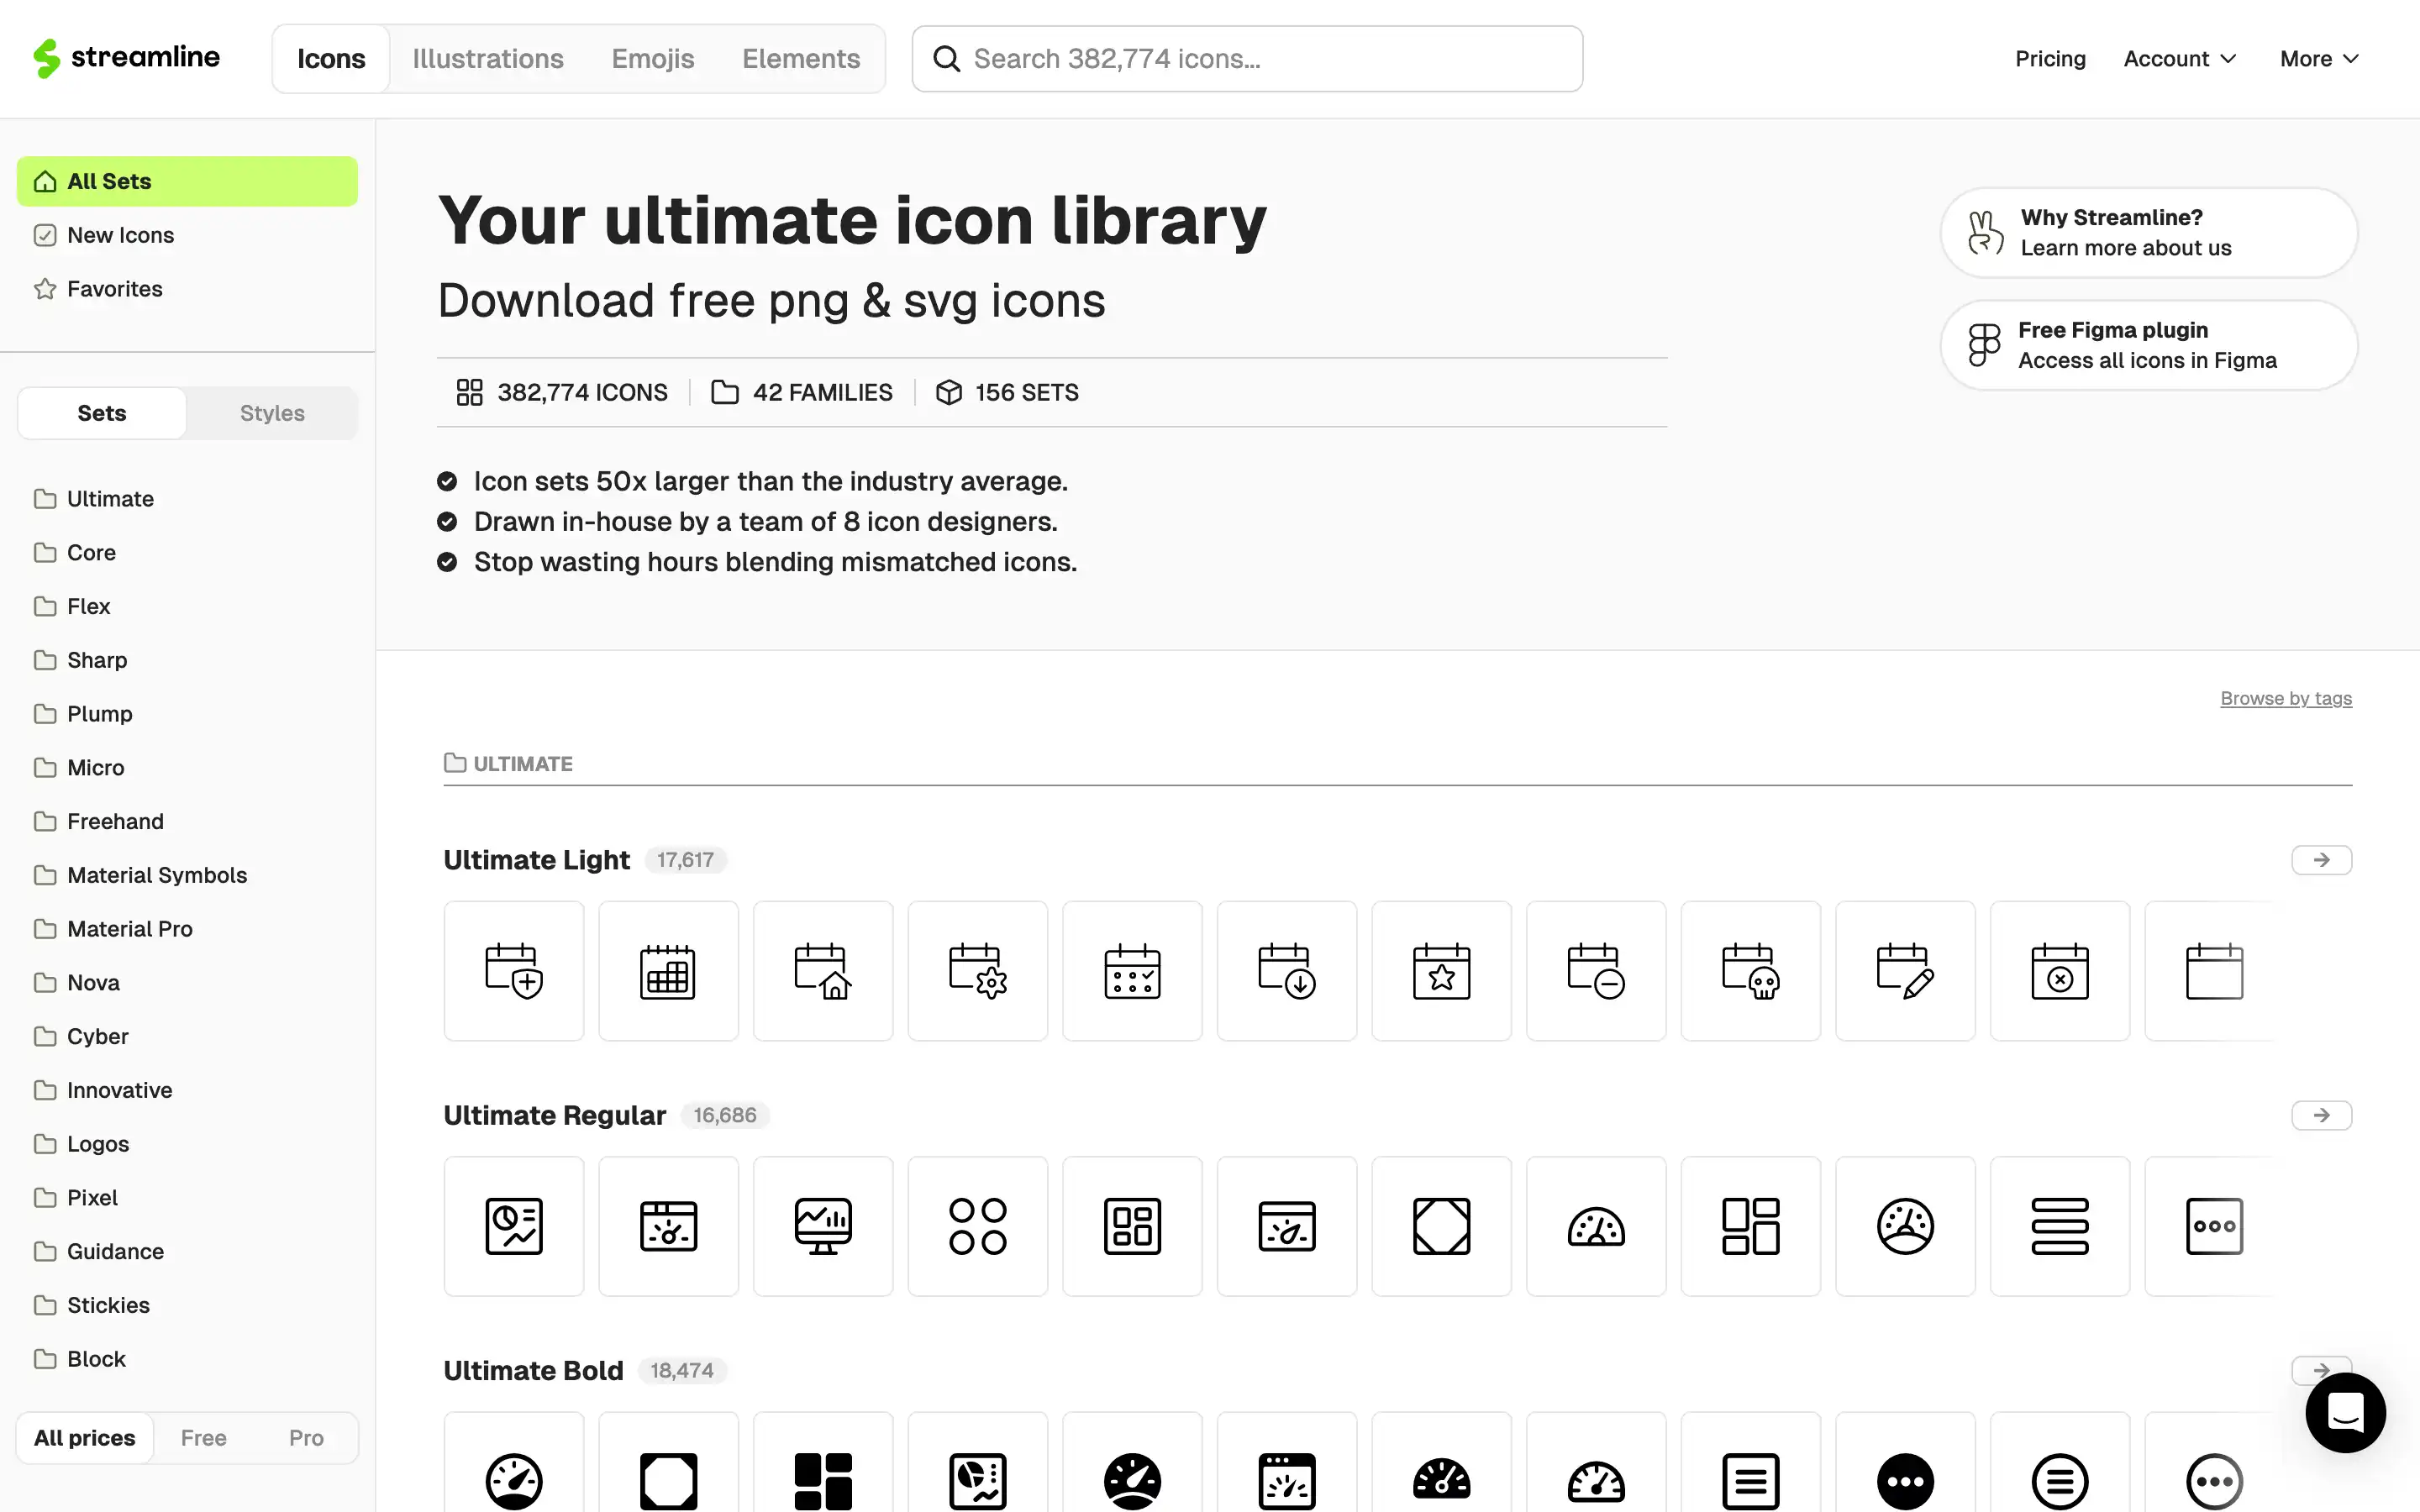Filter by Pro icons
The image size is (2420, 1512).
click(306, 1438)
